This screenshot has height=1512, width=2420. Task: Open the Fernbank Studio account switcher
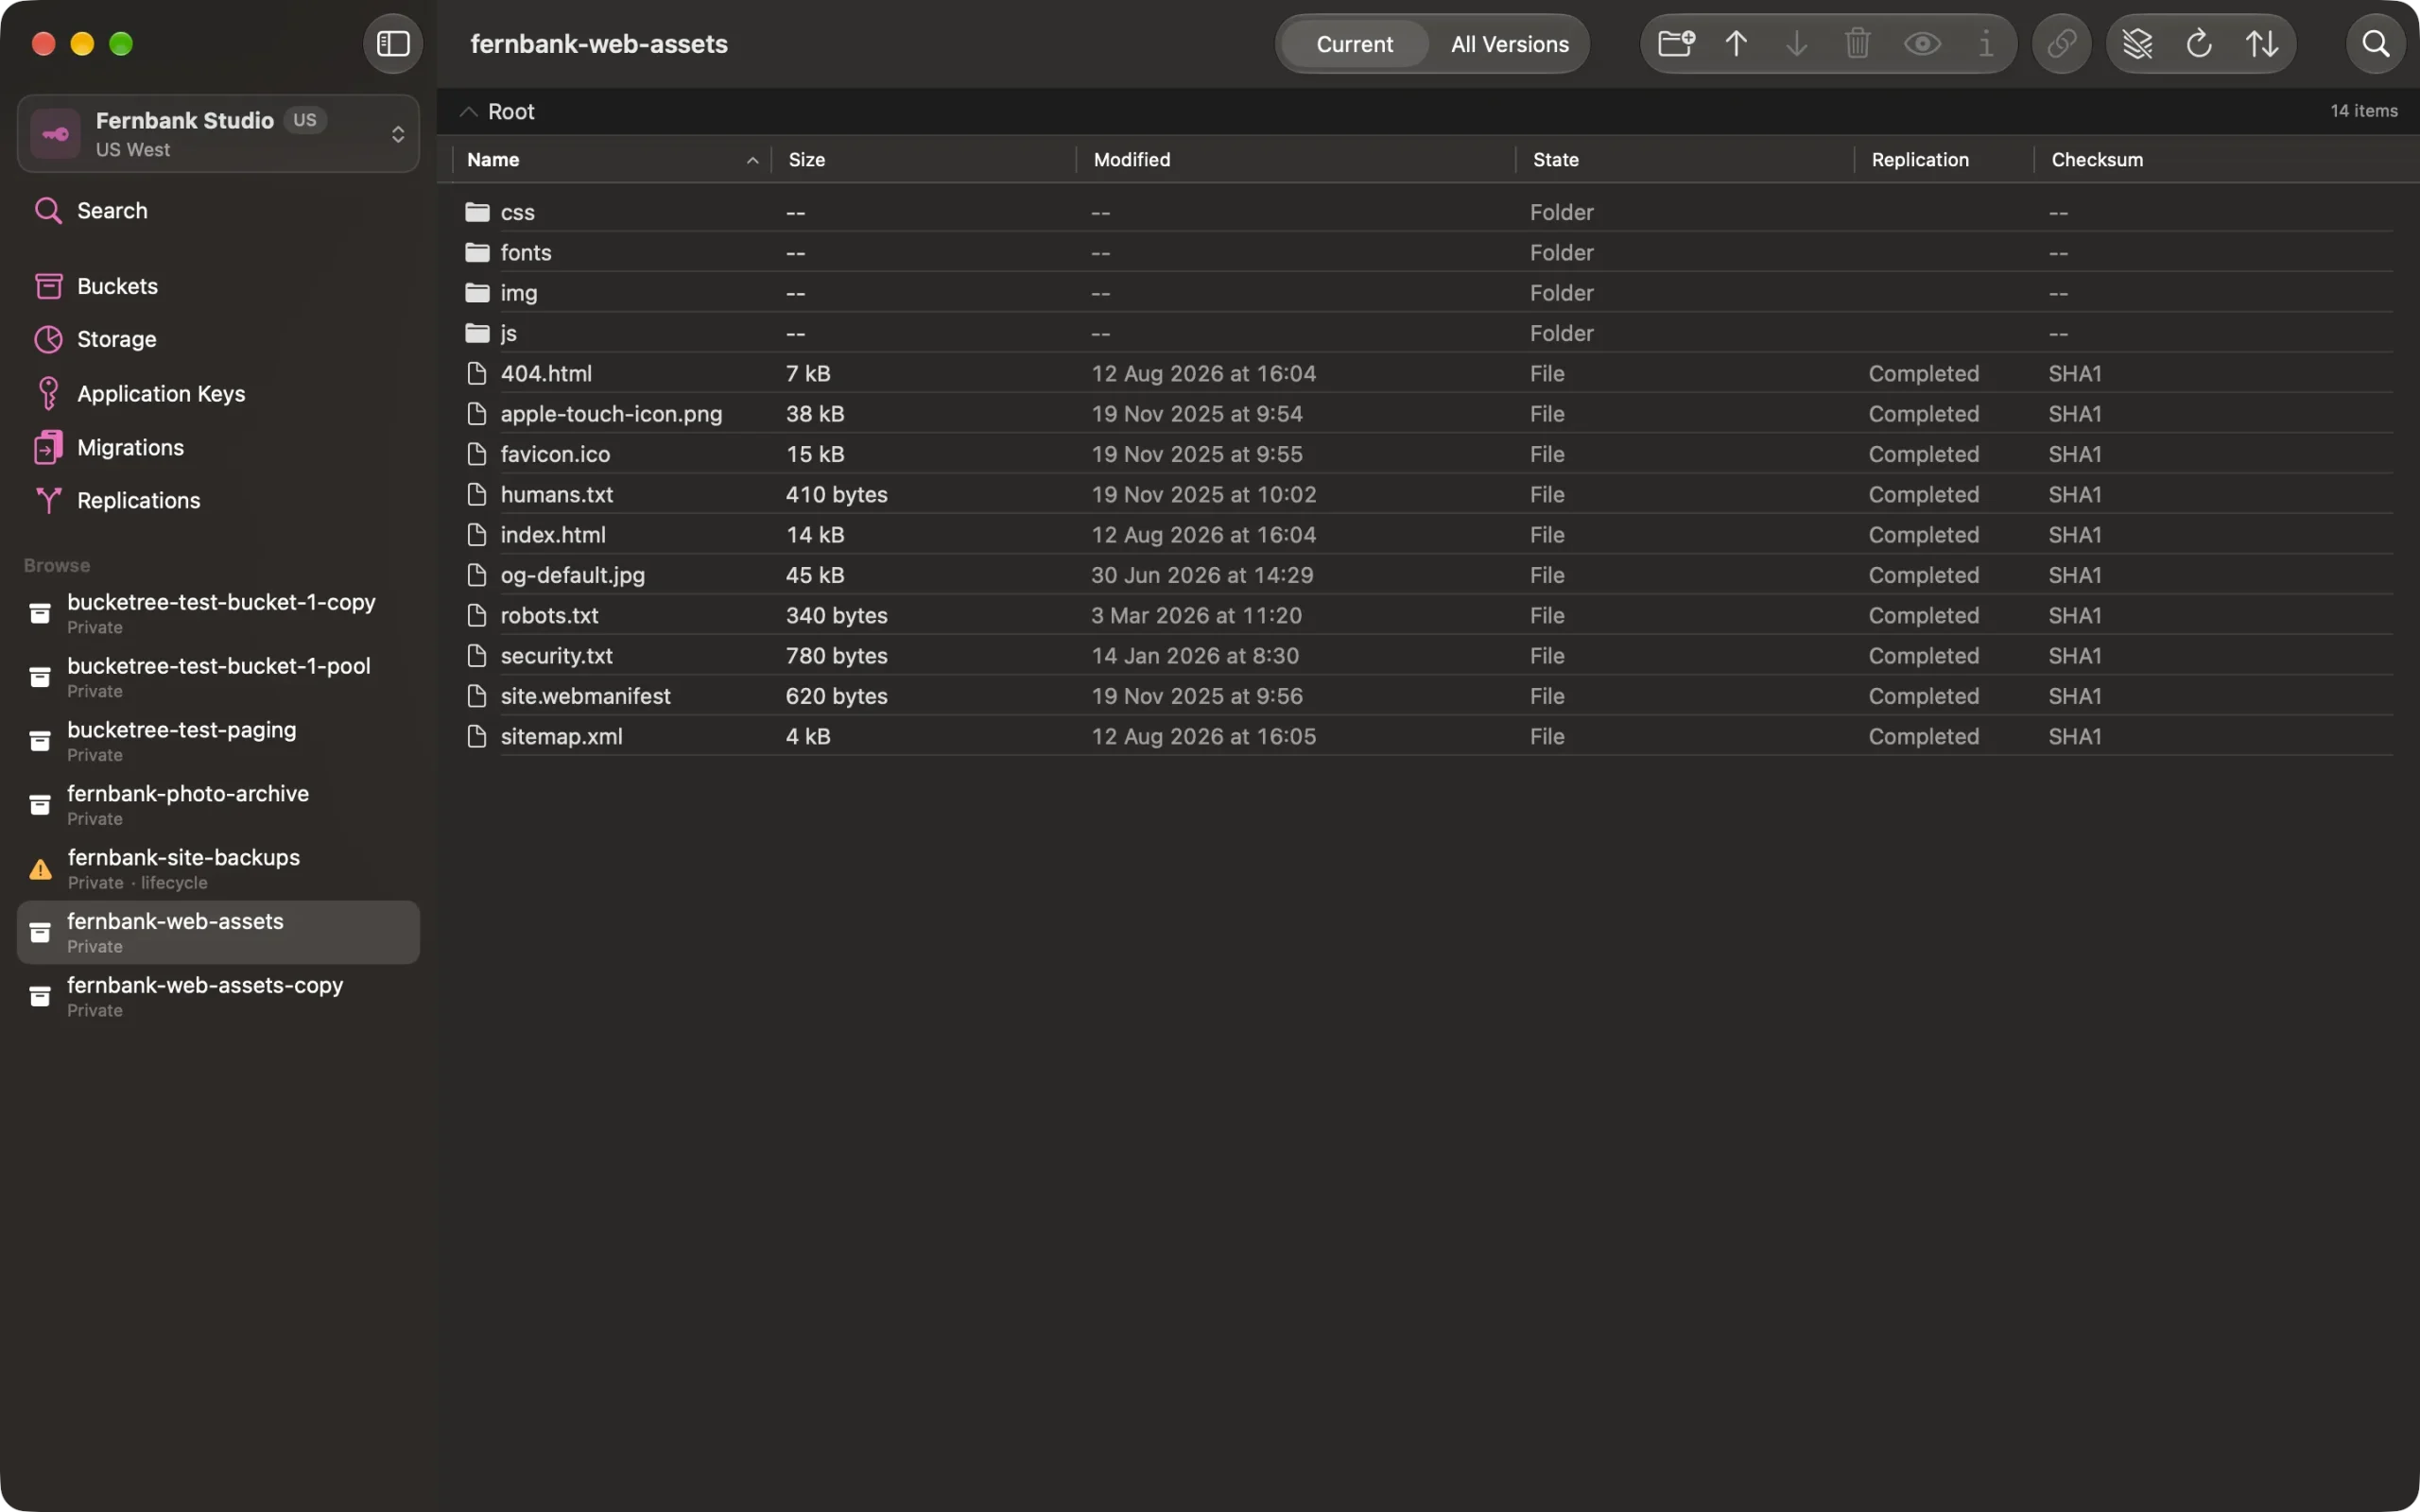tap(218, 134)
